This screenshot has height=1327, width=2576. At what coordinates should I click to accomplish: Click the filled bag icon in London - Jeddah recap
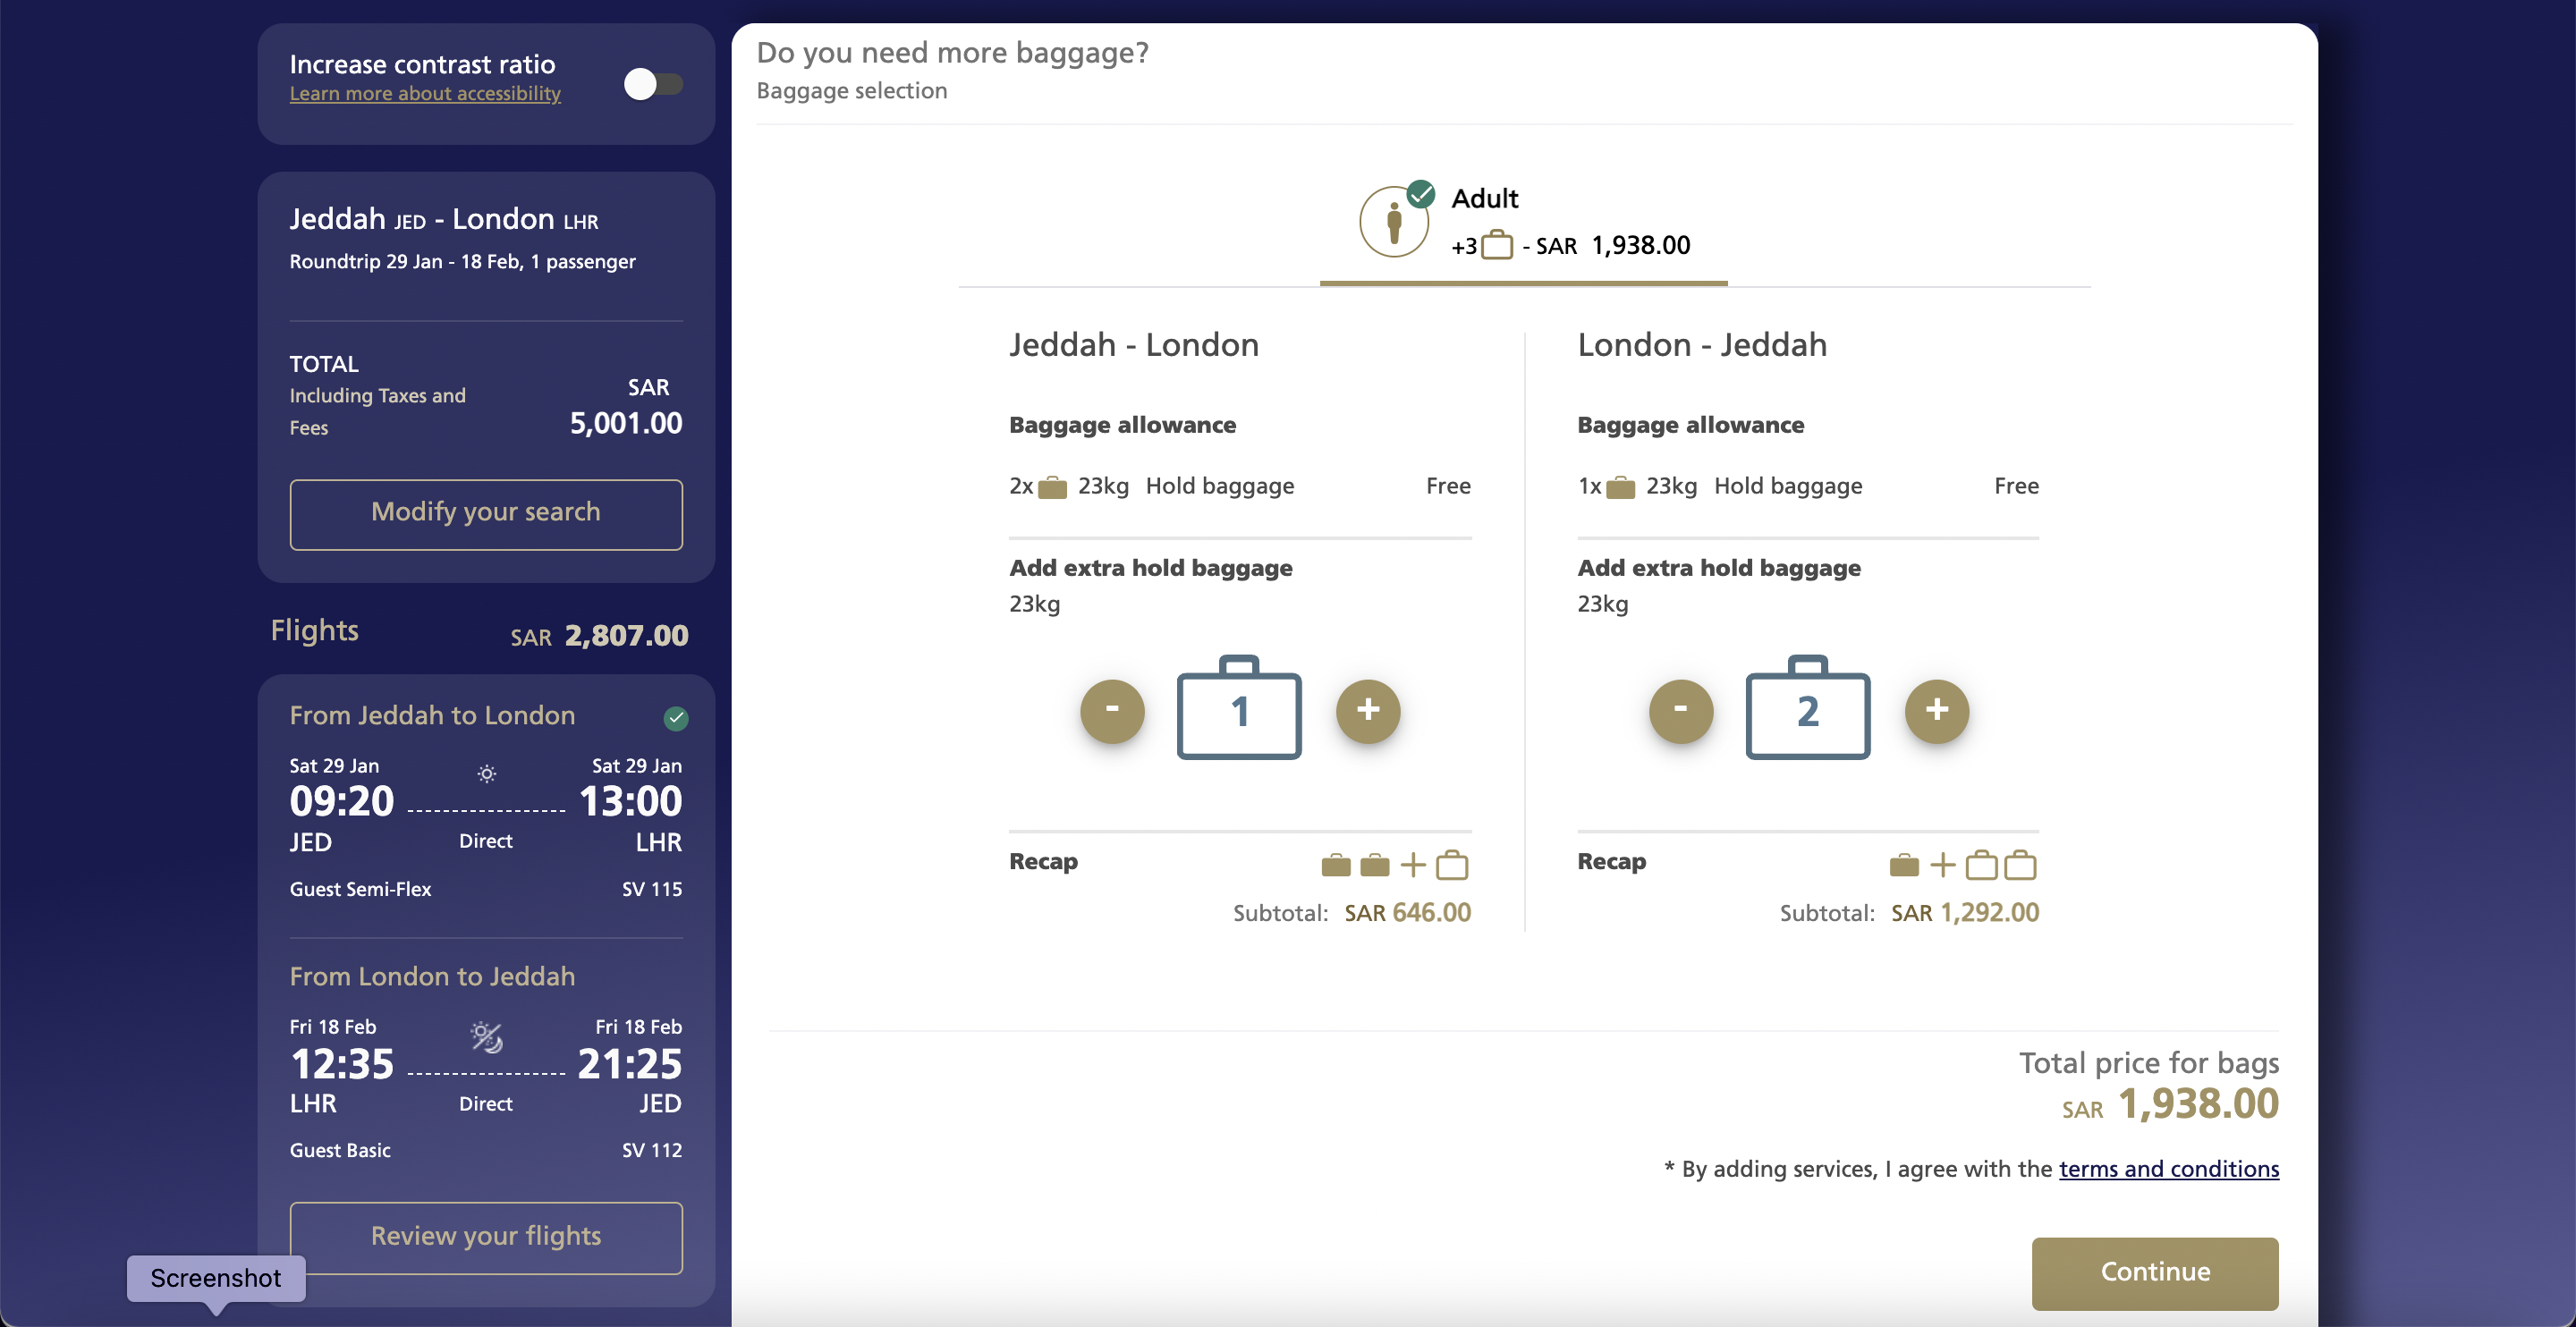(1904, 865)
